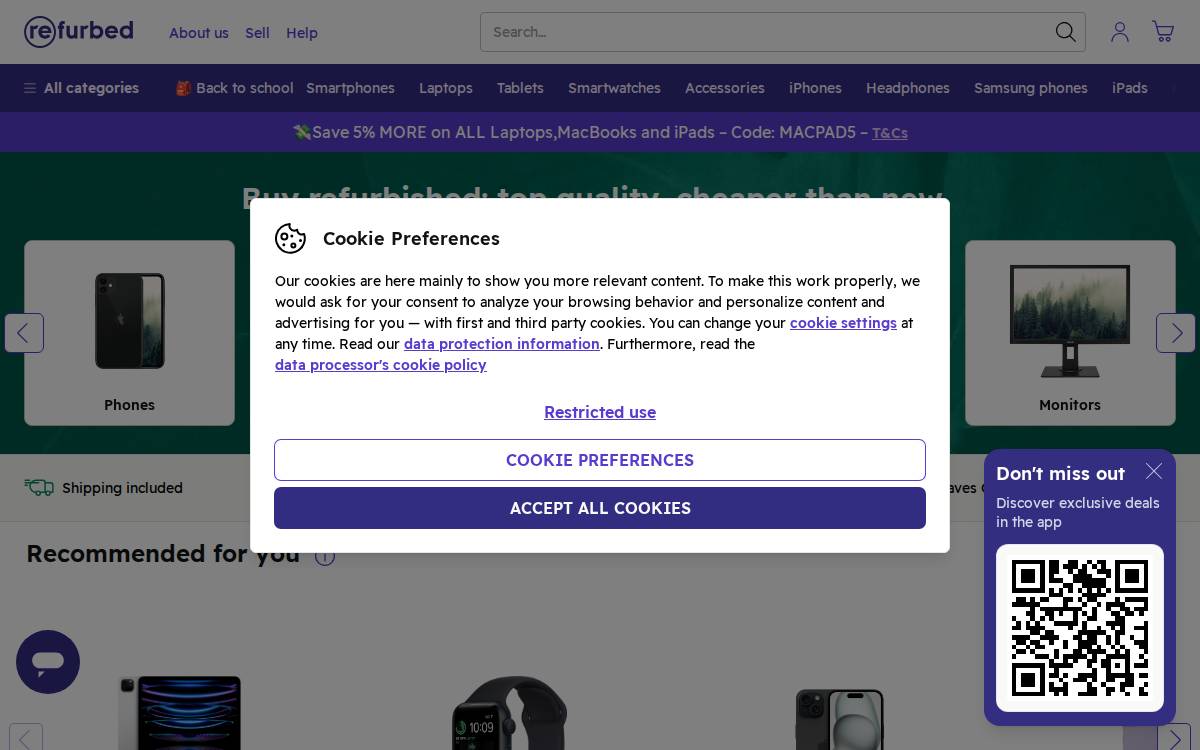Select Accessories in navigation bar

click(725, 88)
